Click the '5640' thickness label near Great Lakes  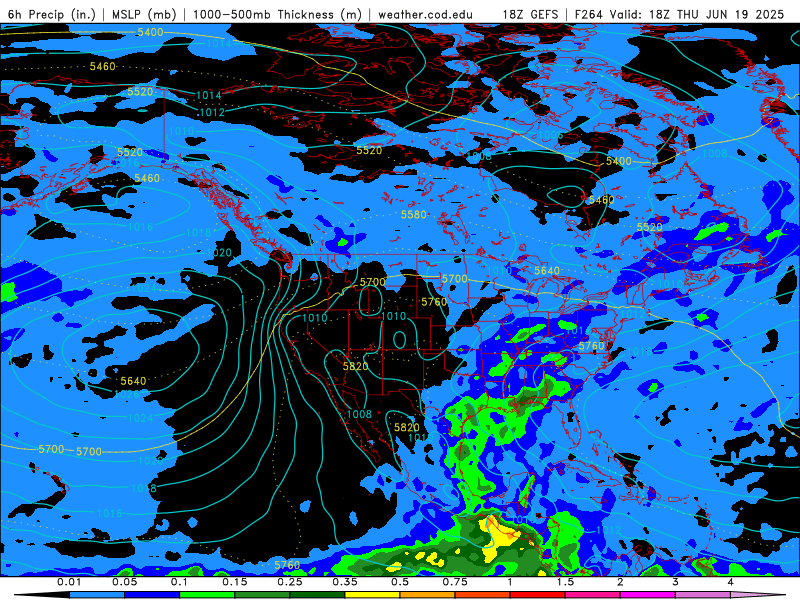click(x=547, y=270)
